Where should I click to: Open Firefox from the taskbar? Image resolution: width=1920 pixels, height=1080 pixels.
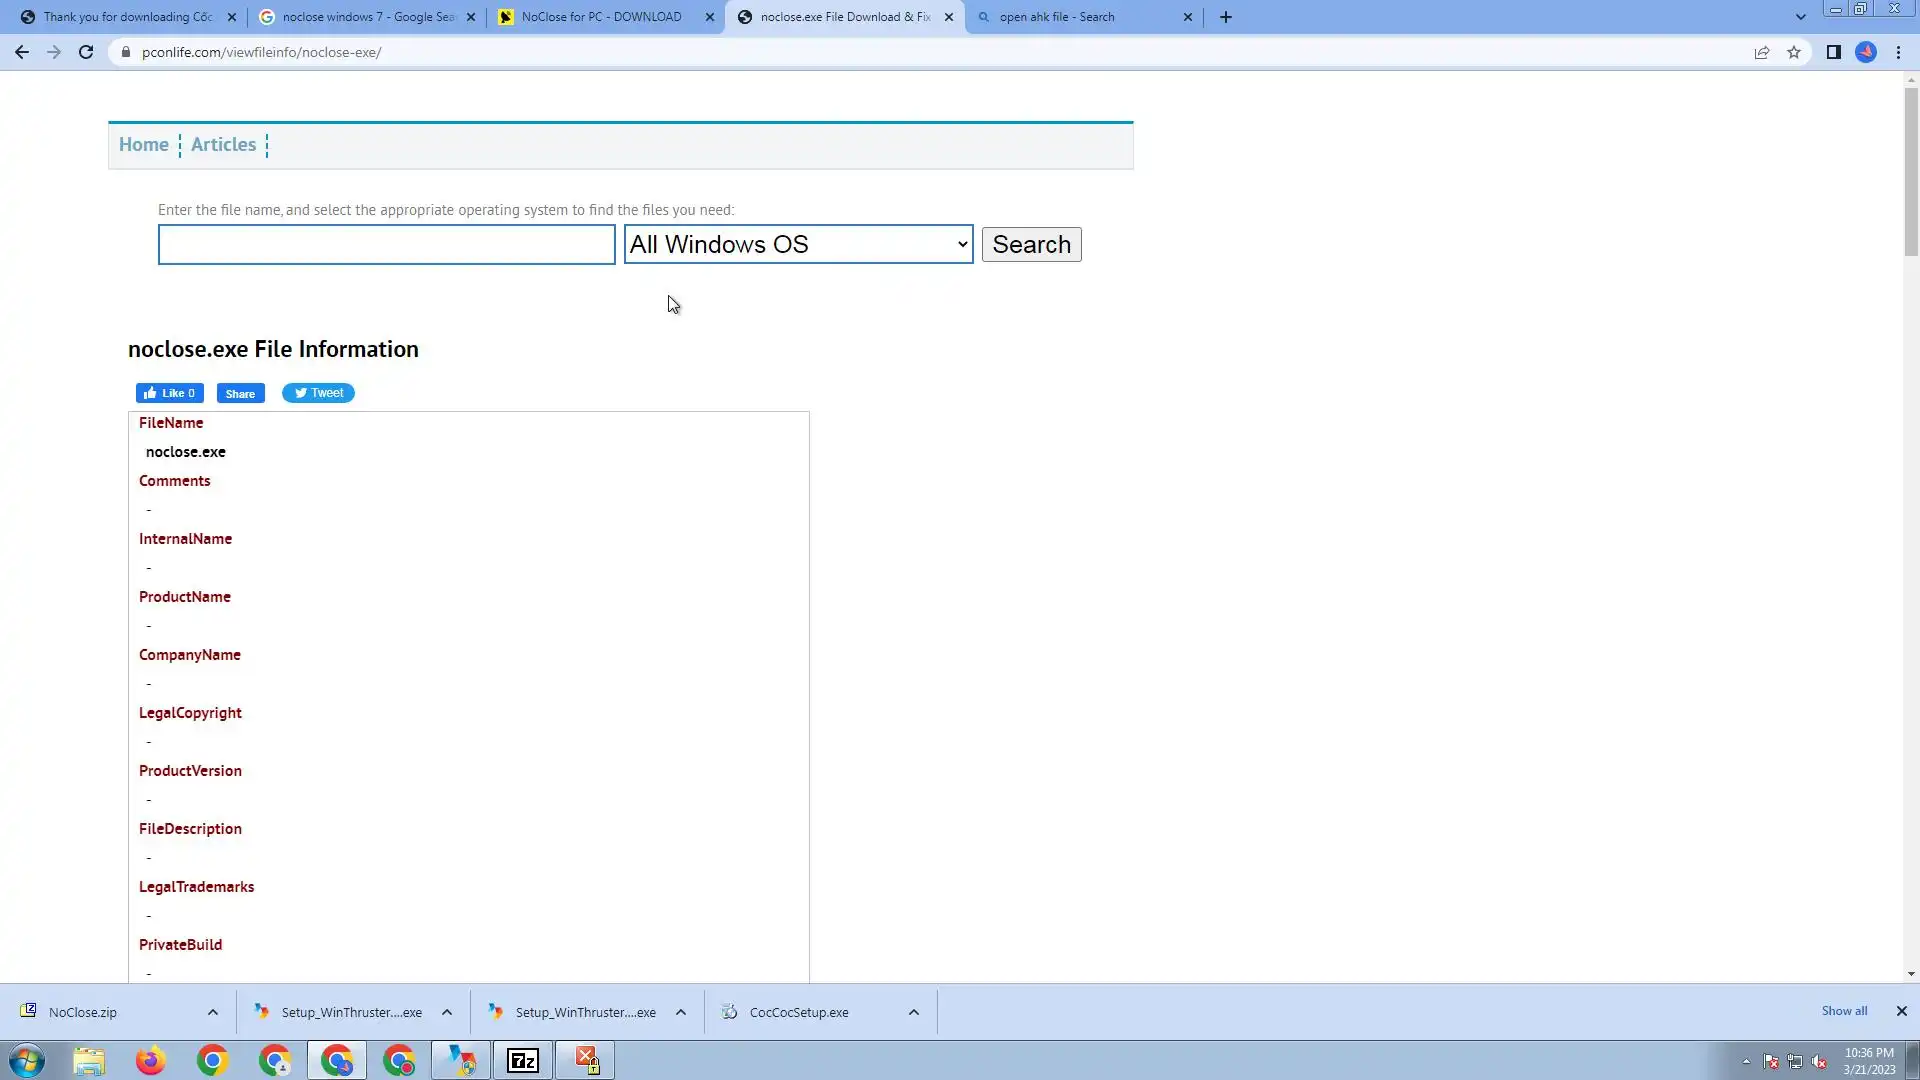150,1060
